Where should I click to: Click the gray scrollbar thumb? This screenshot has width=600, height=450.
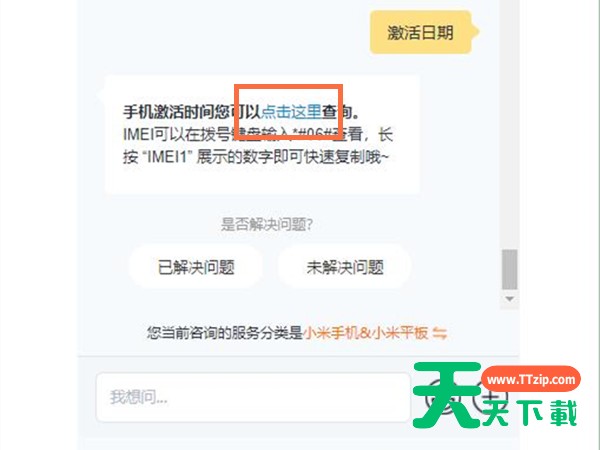509,270
